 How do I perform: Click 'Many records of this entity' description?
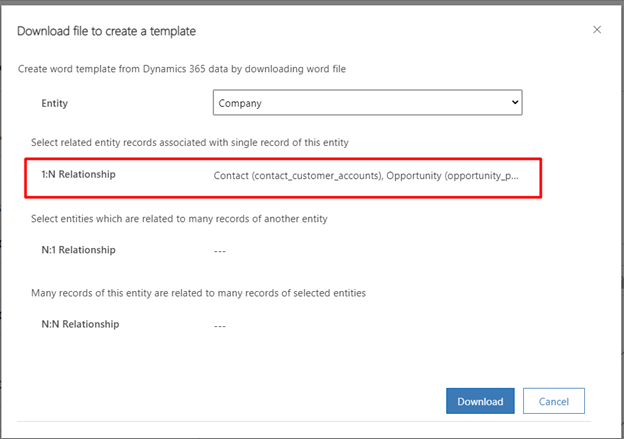191,293
